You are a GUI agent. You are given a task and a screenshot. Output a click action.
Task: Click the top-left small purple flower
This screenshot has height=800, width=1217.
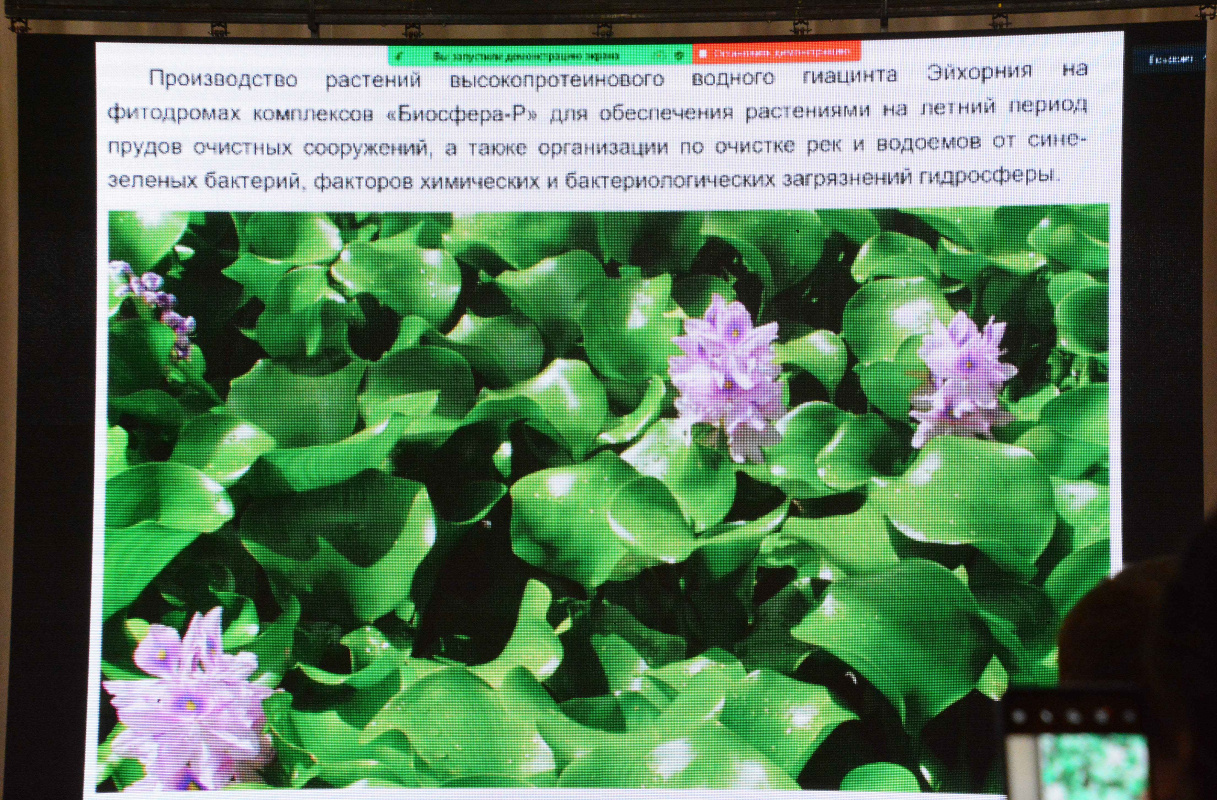(x=153, y=300)
